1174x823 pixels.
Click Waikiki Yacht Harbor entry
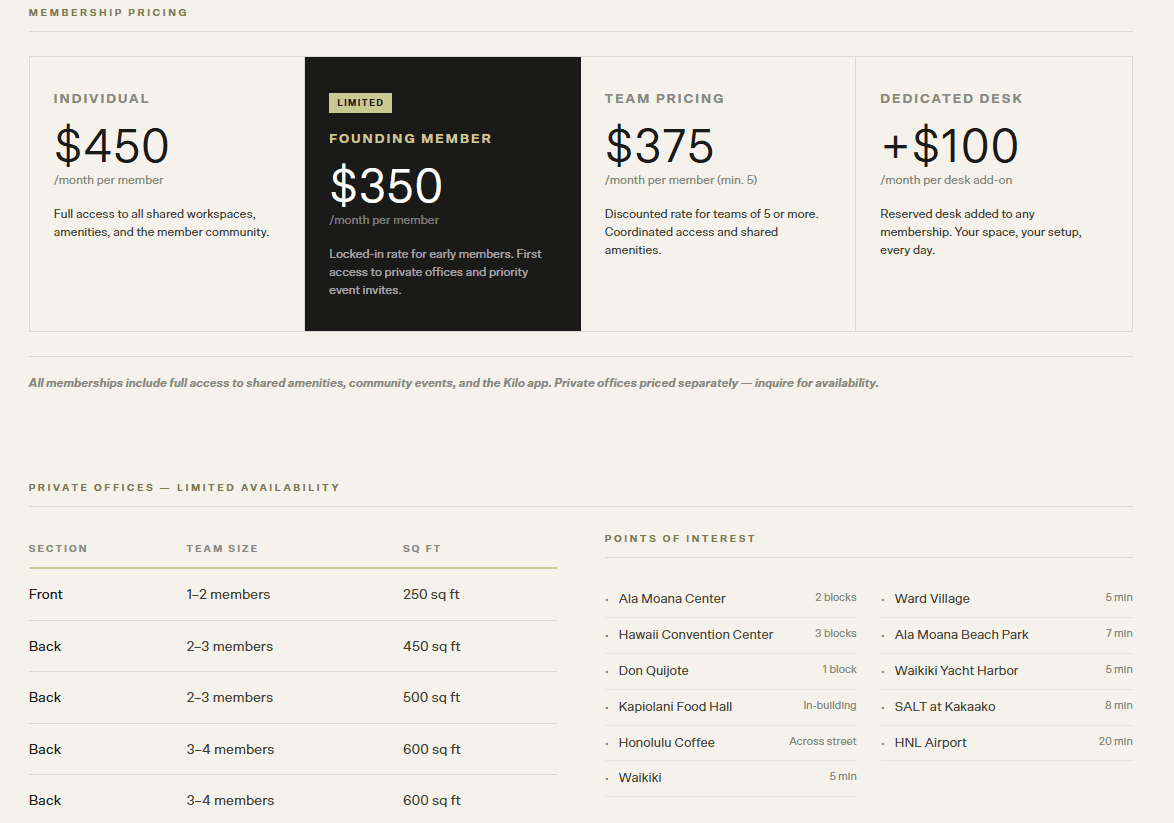1006,670
